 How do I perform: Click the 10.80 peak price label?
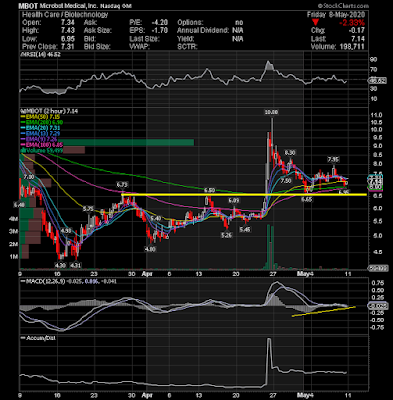pos(271,112)
